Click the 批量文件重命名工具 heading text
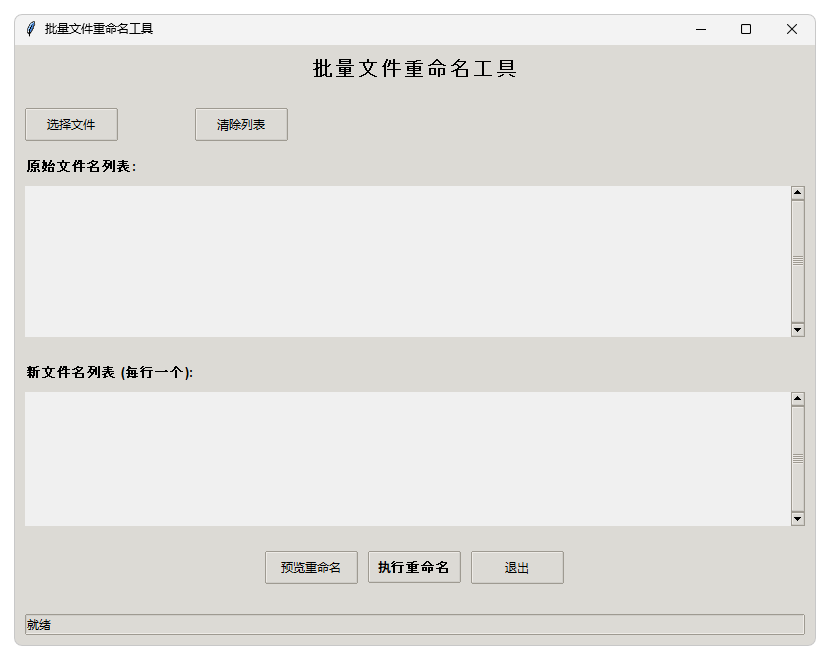 (x=413, y=67)
